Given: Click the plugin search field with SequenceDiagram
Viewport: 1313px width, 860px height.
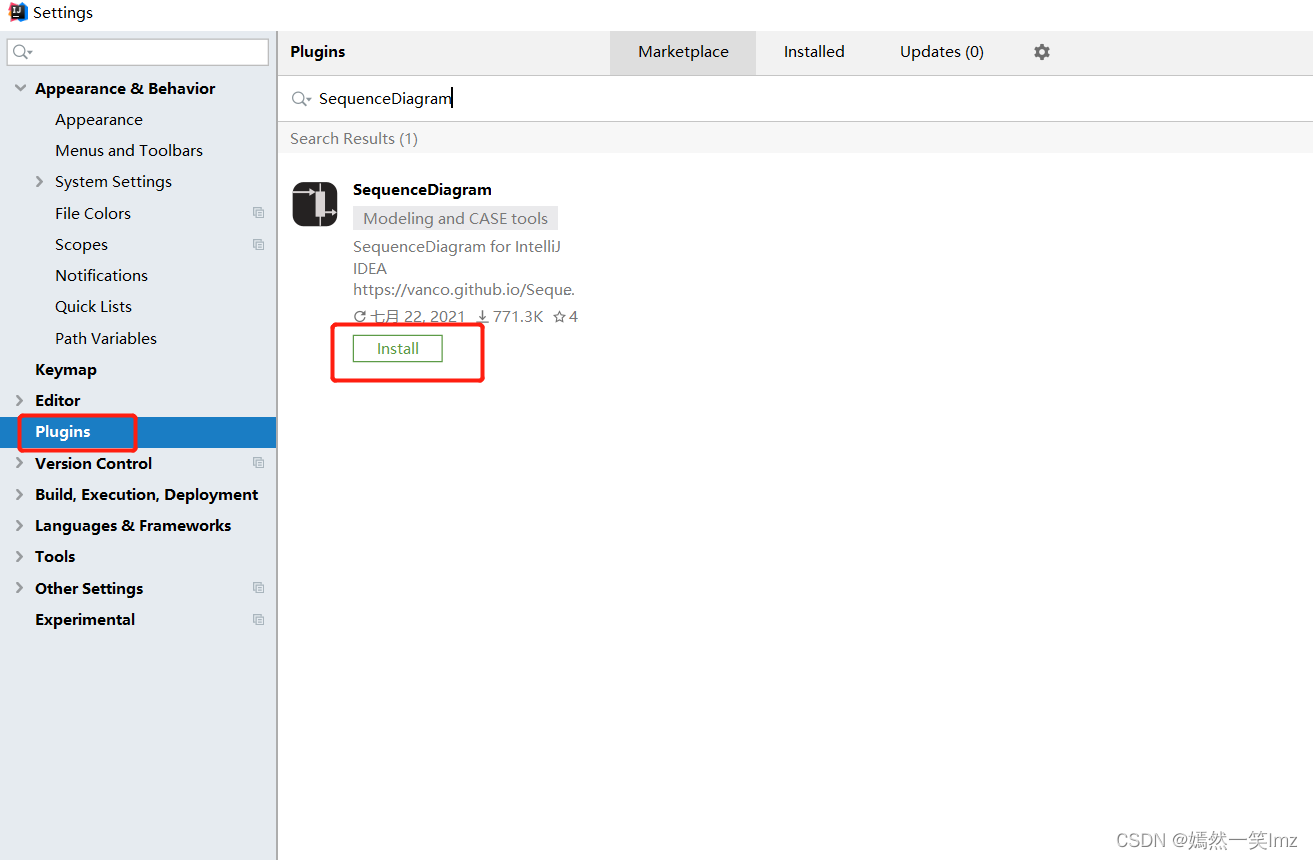Looking at the screenshot, I should (795, 99).
